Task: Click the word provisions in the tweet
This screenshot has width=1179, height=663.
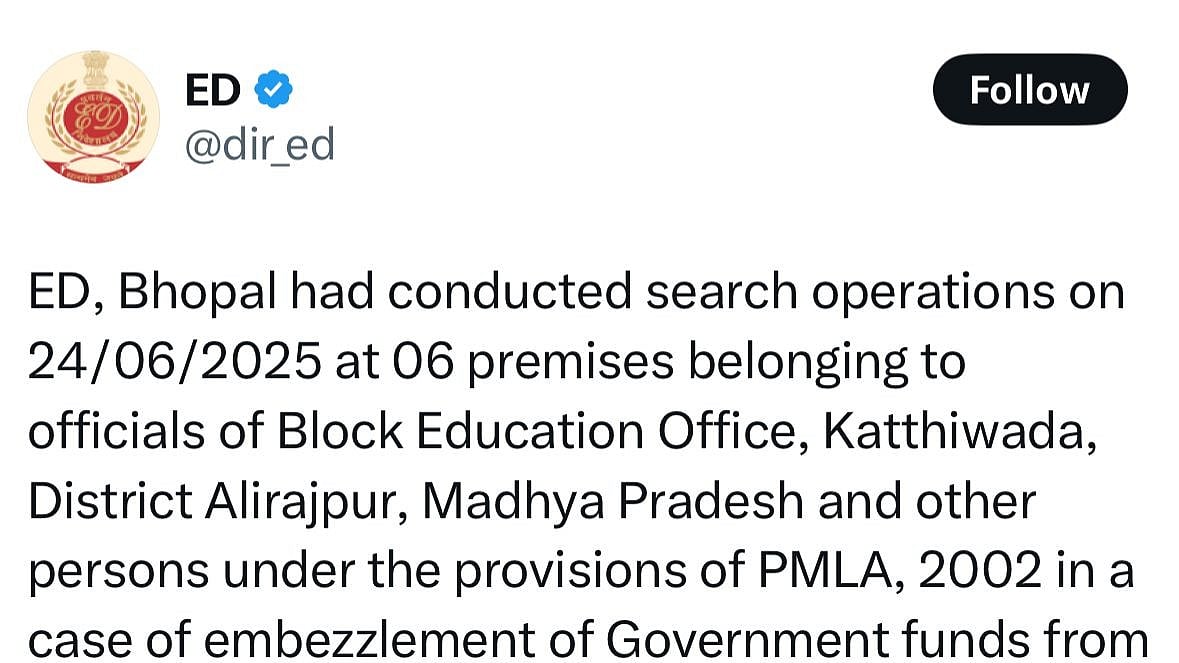Action: (x=570, y=573)
